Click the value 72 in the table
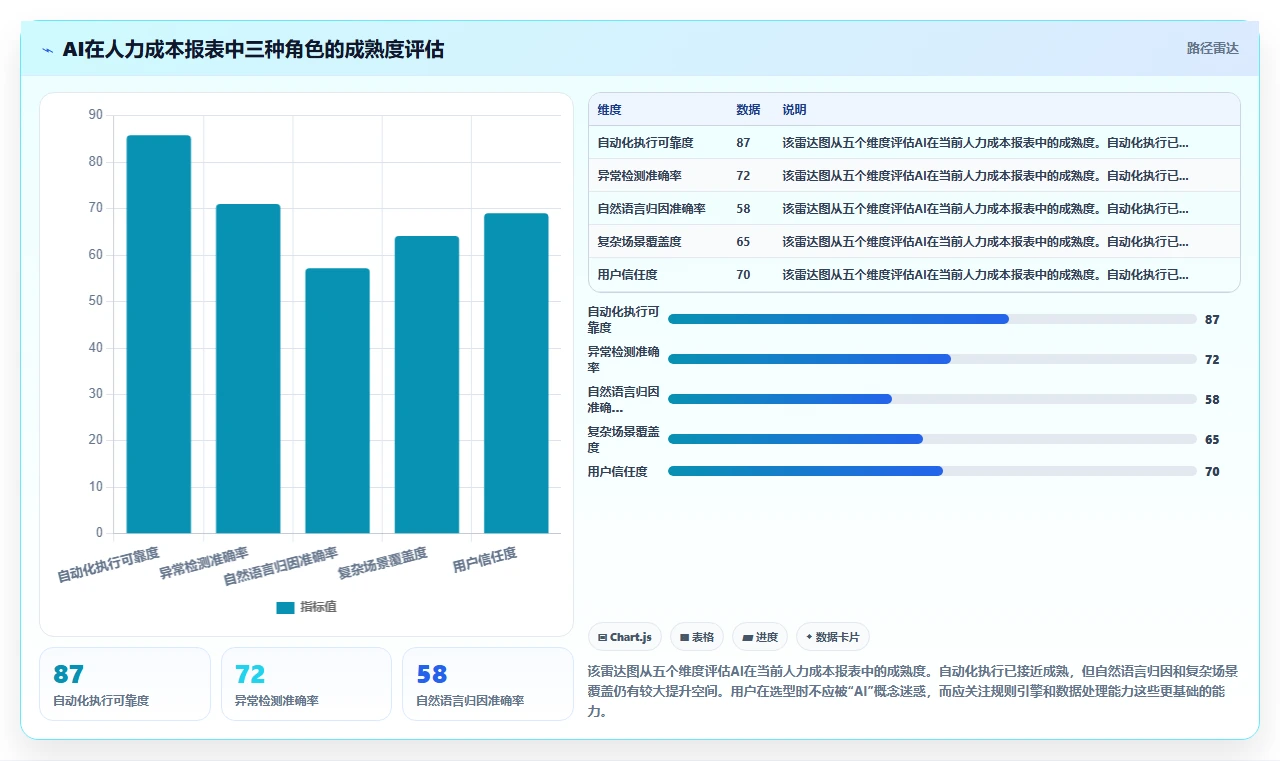This screenshot has width=1280, height=761. [743, 176]
